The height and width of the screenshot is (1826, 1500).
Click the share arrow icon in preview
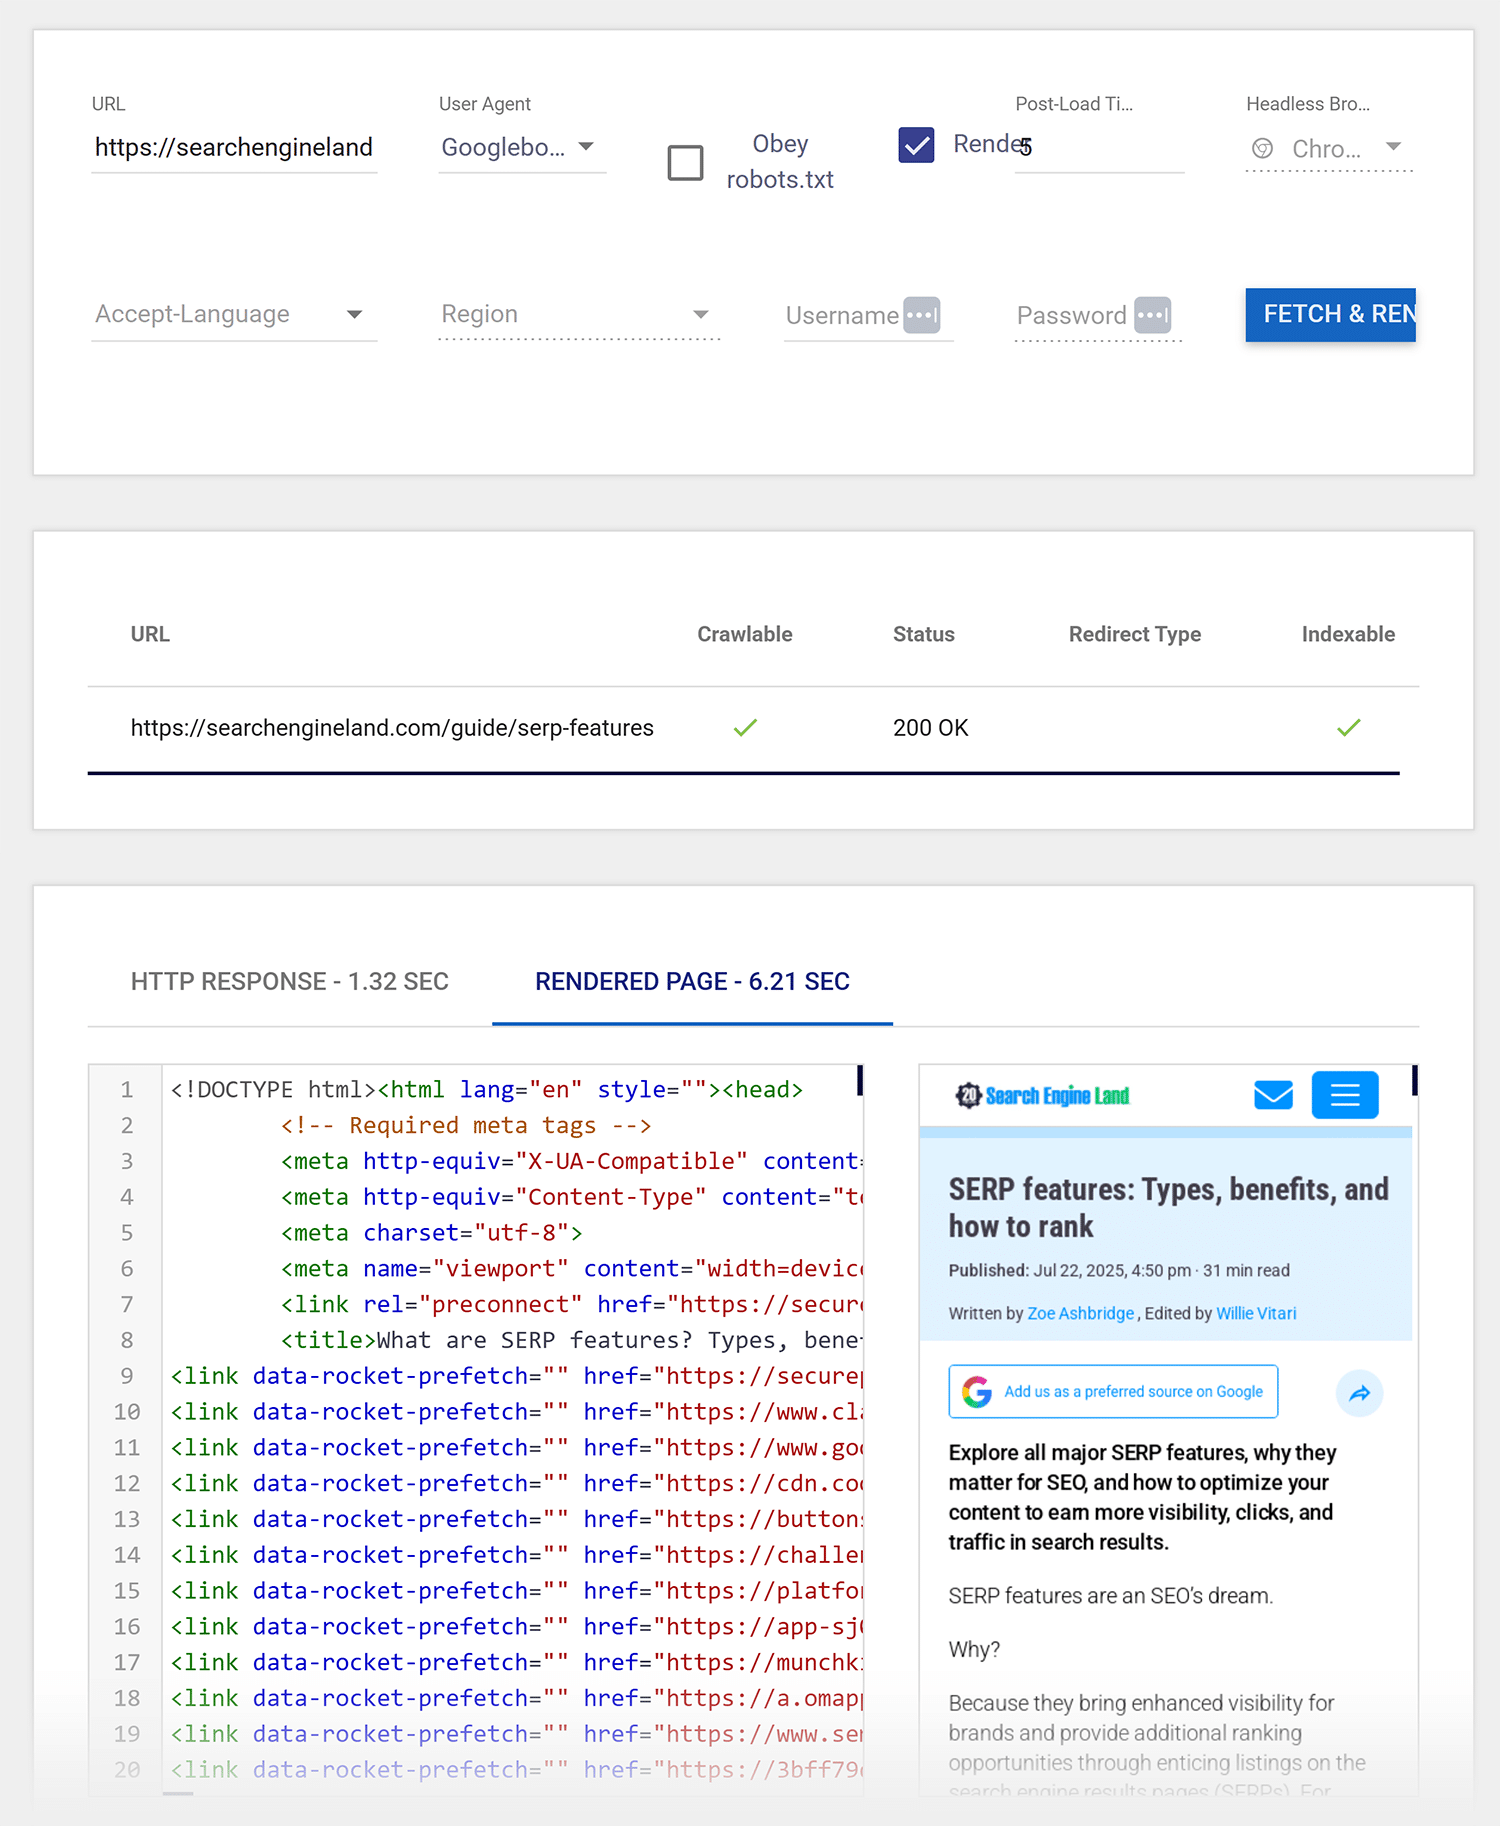[x=1359, y=1393]
